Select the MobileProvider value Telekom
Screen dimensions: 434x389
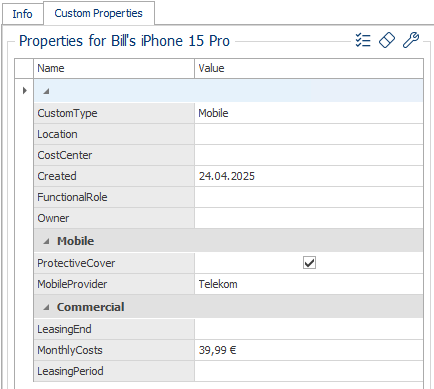[218, 284]
